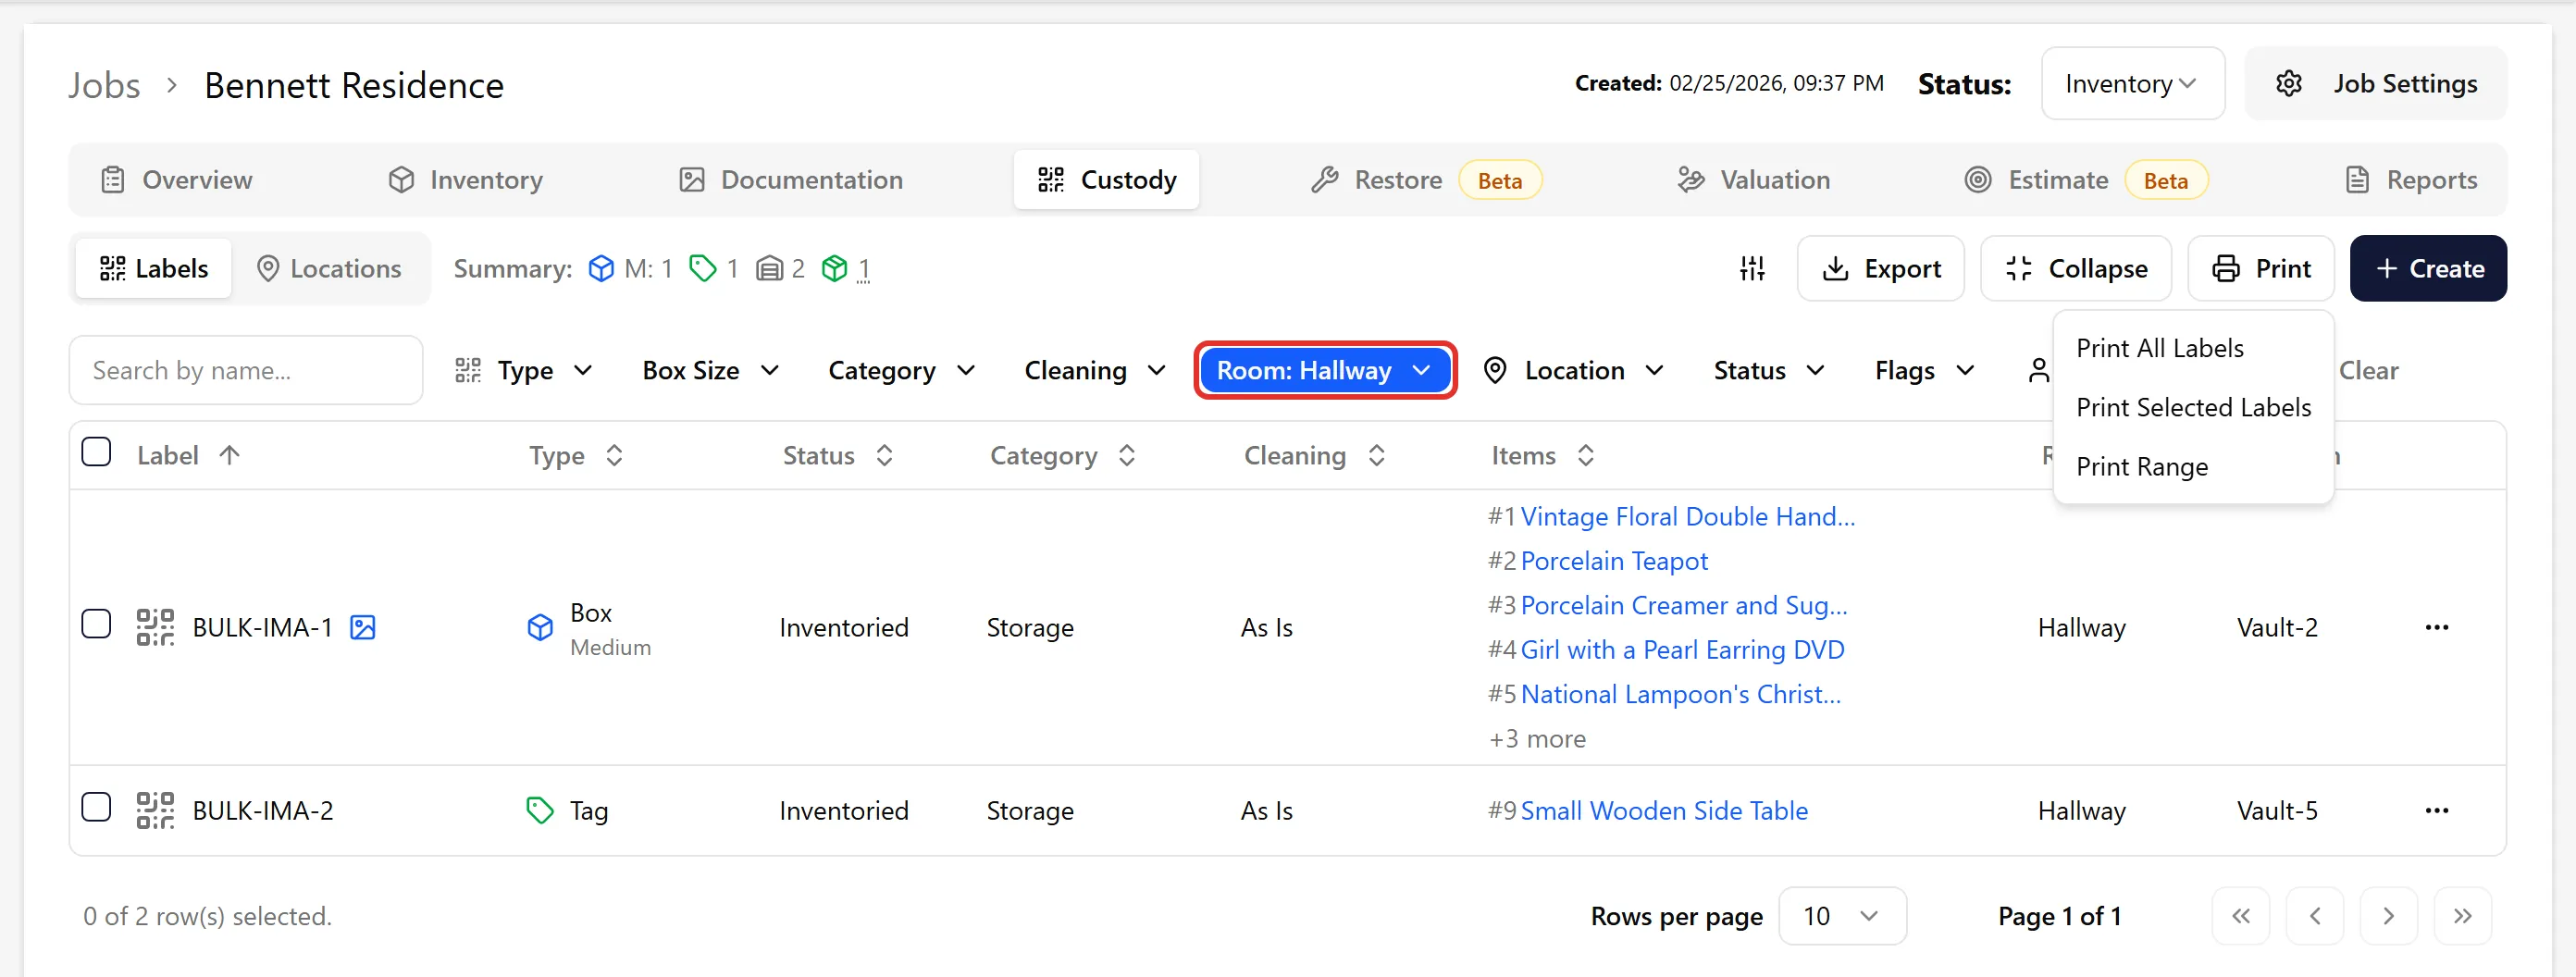Switch to Locations view toggle
Image resolution: width=2576 pixels, height=977 pixels.
tap(329, 268)
